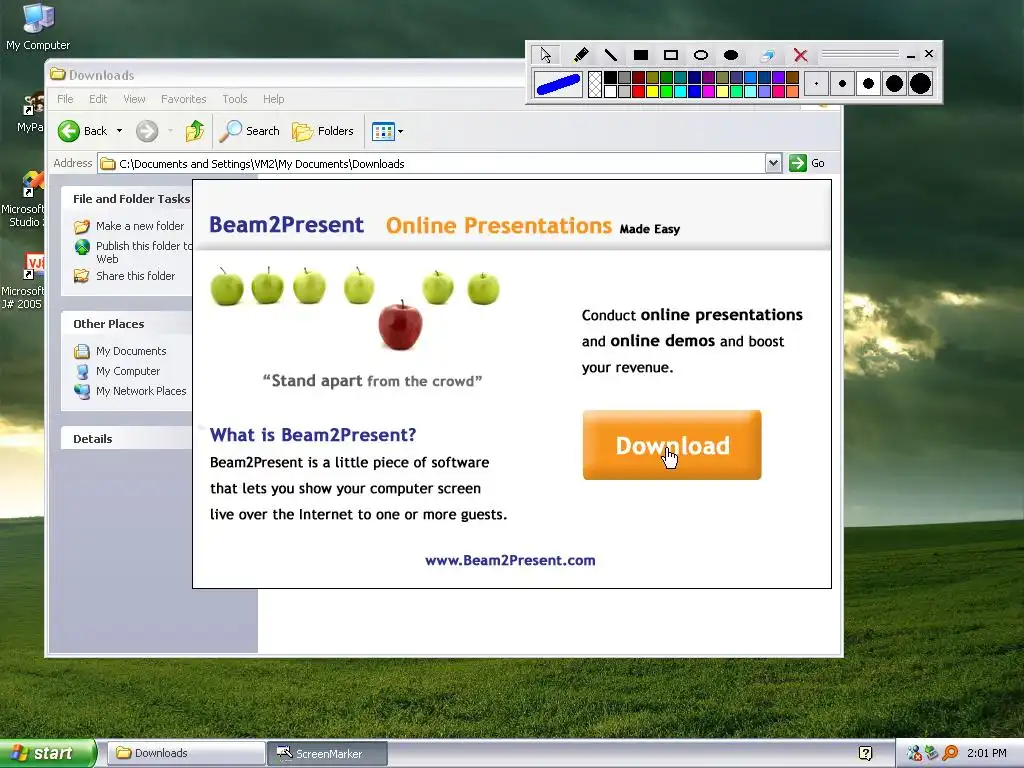The height and width of the screenshot is (768, 1024).
Task: Expand the address bar dropdown
Action: 773,163
